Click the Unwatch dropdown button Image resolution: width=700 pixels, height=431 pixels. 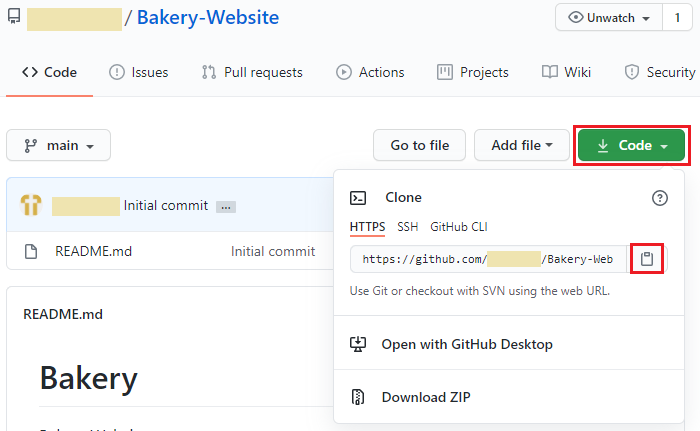[x=609, y=17]
